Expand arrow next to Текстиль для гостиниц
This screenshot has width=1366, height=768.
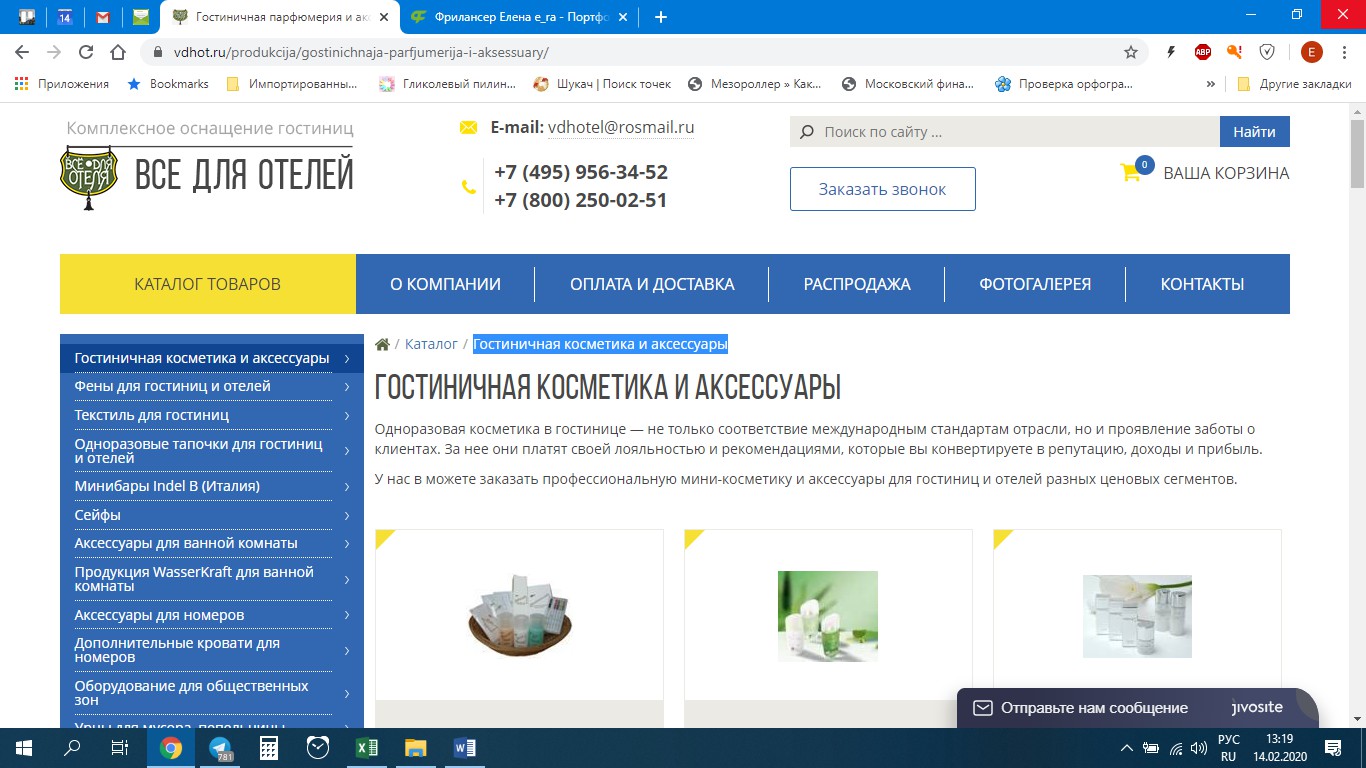(346, 415)
